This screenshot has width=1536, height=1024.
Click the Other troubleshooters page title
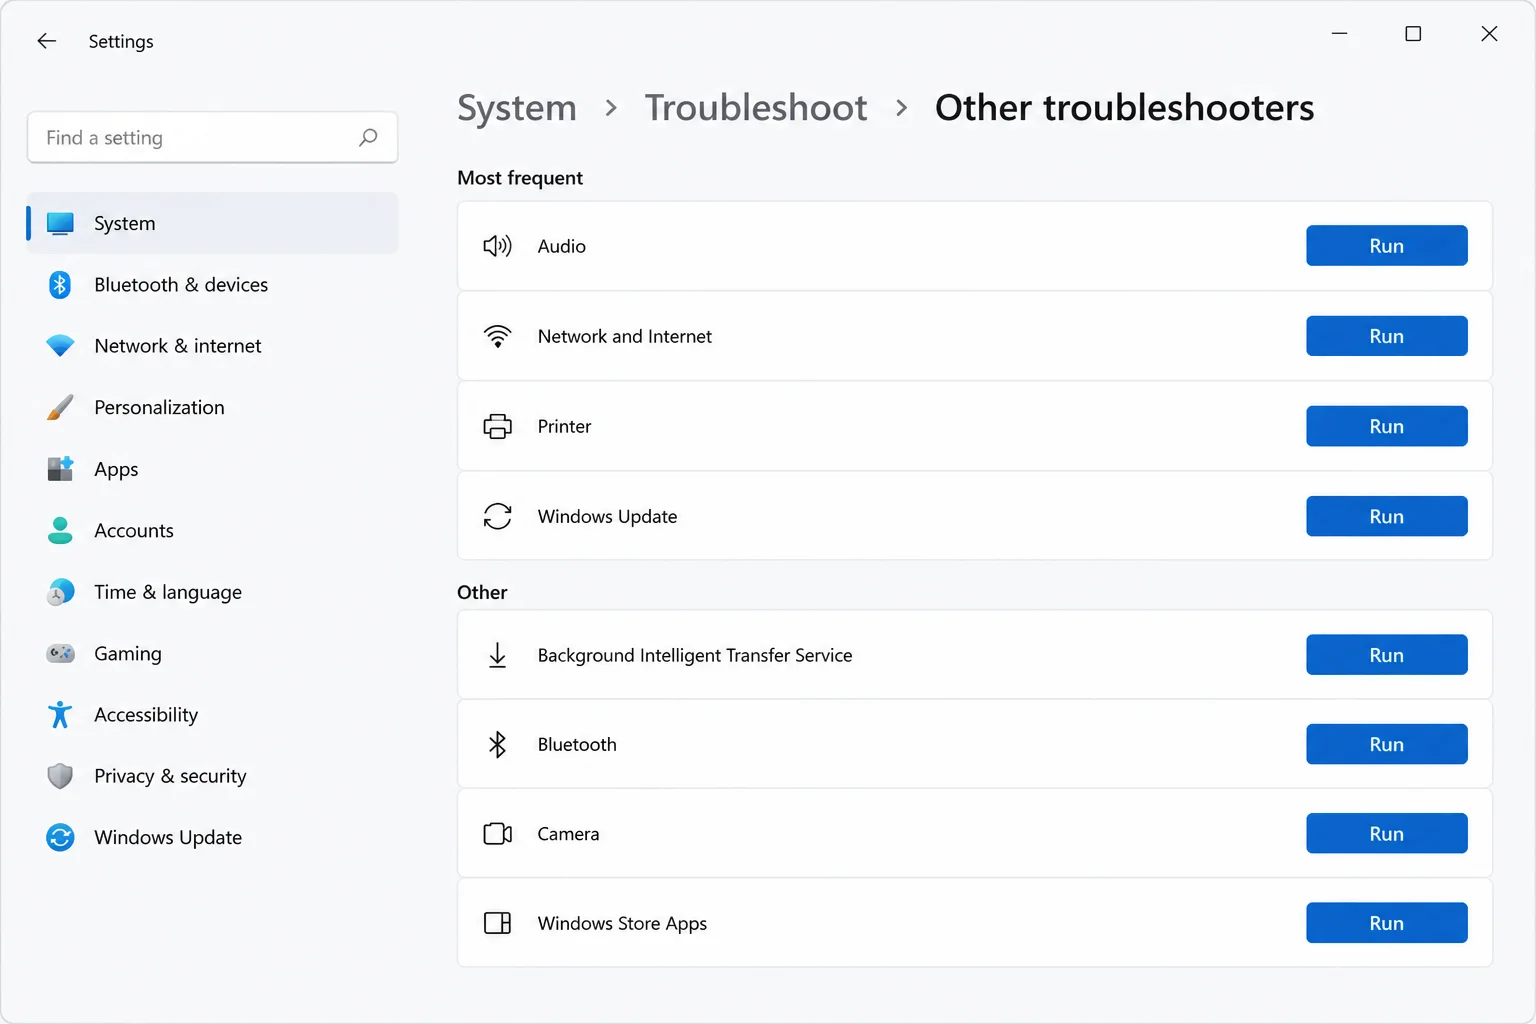1124,108
